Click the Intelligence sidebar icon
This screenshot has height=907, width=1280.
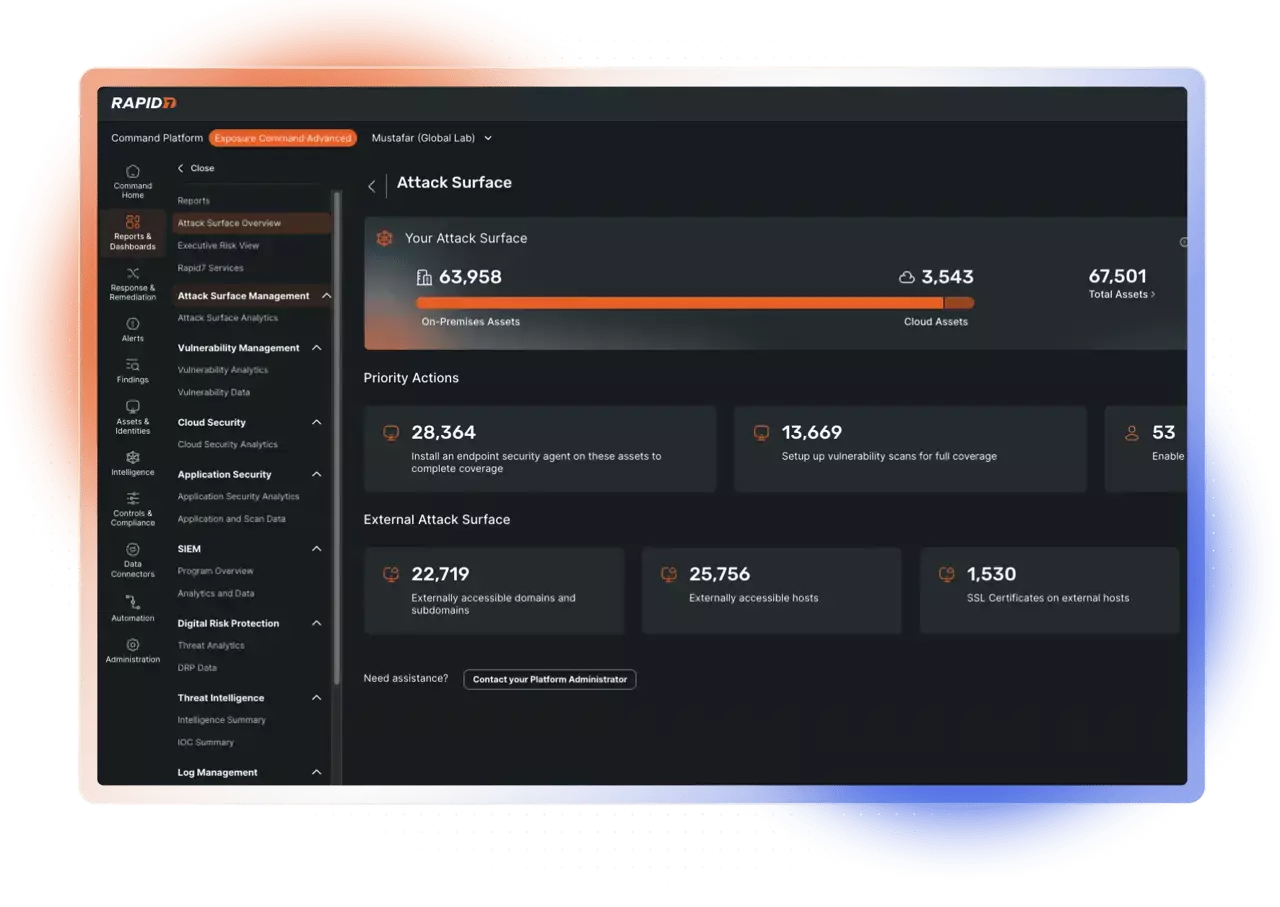[133, 463]
